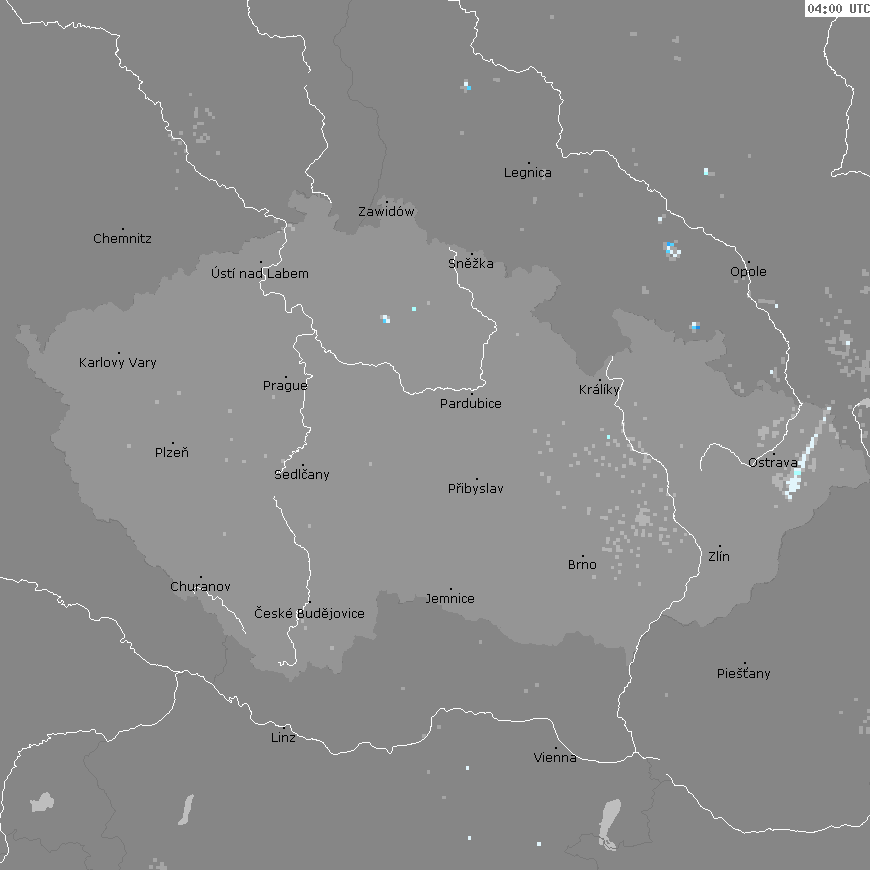Screen dimensions: 870x870
Task: Select the Prague city marker
Action: pos(286,376)
